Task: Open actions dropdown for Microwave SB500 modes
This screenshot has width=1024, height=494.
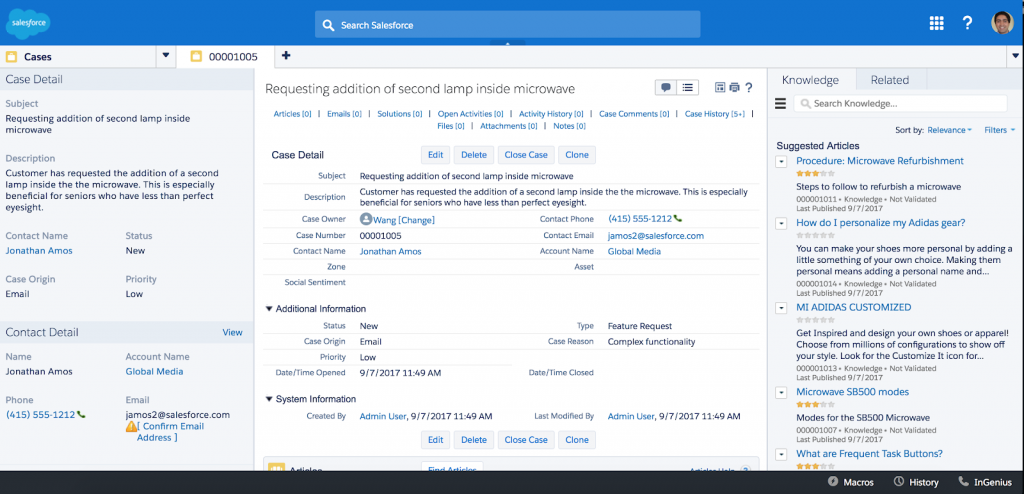Action: point(781,393)
